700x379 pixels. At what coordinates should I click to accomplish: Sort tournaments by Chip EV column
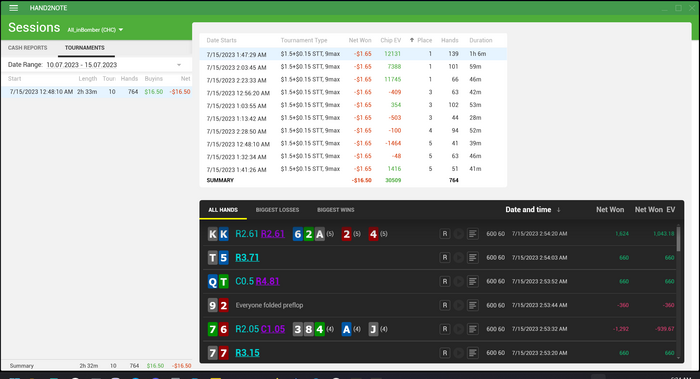[x=391, y=40]
